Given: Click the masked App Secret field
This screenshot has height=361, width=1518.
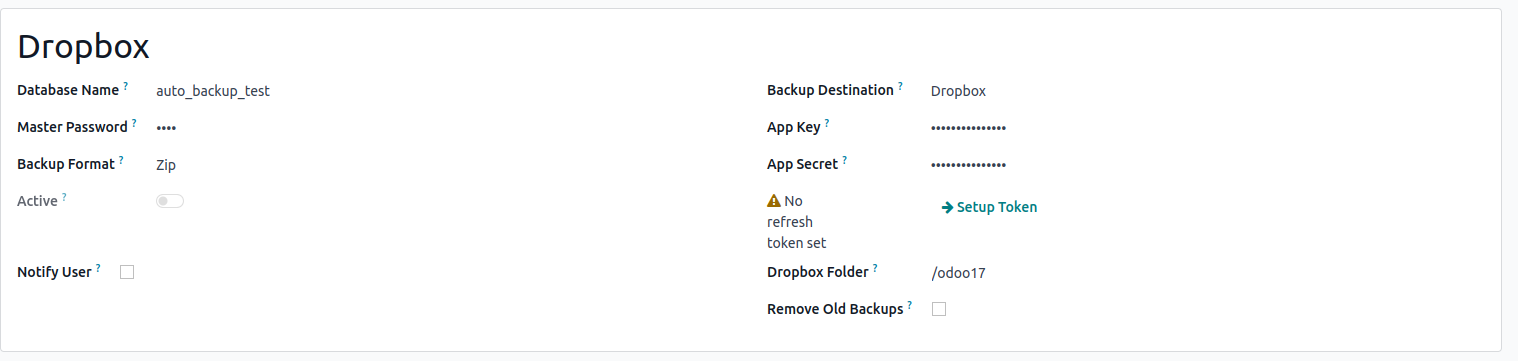Looking at the screenshot, I should (x=968, y=164).
